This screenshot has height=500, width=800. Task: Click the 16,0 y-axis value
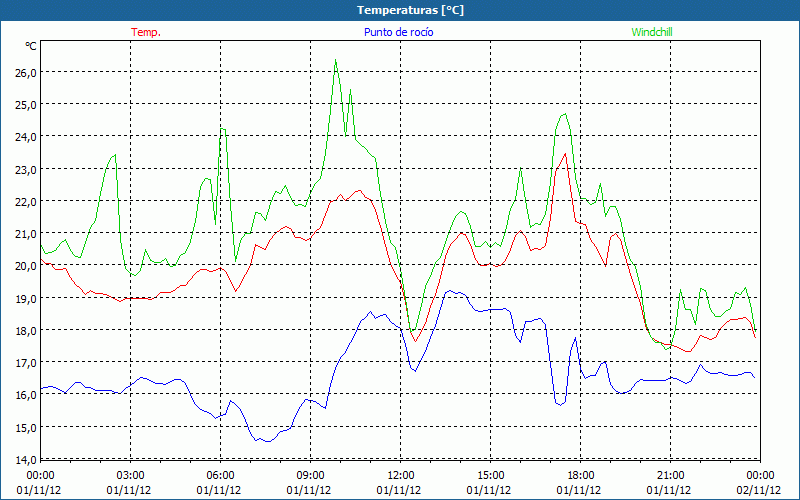click(27, 395)
